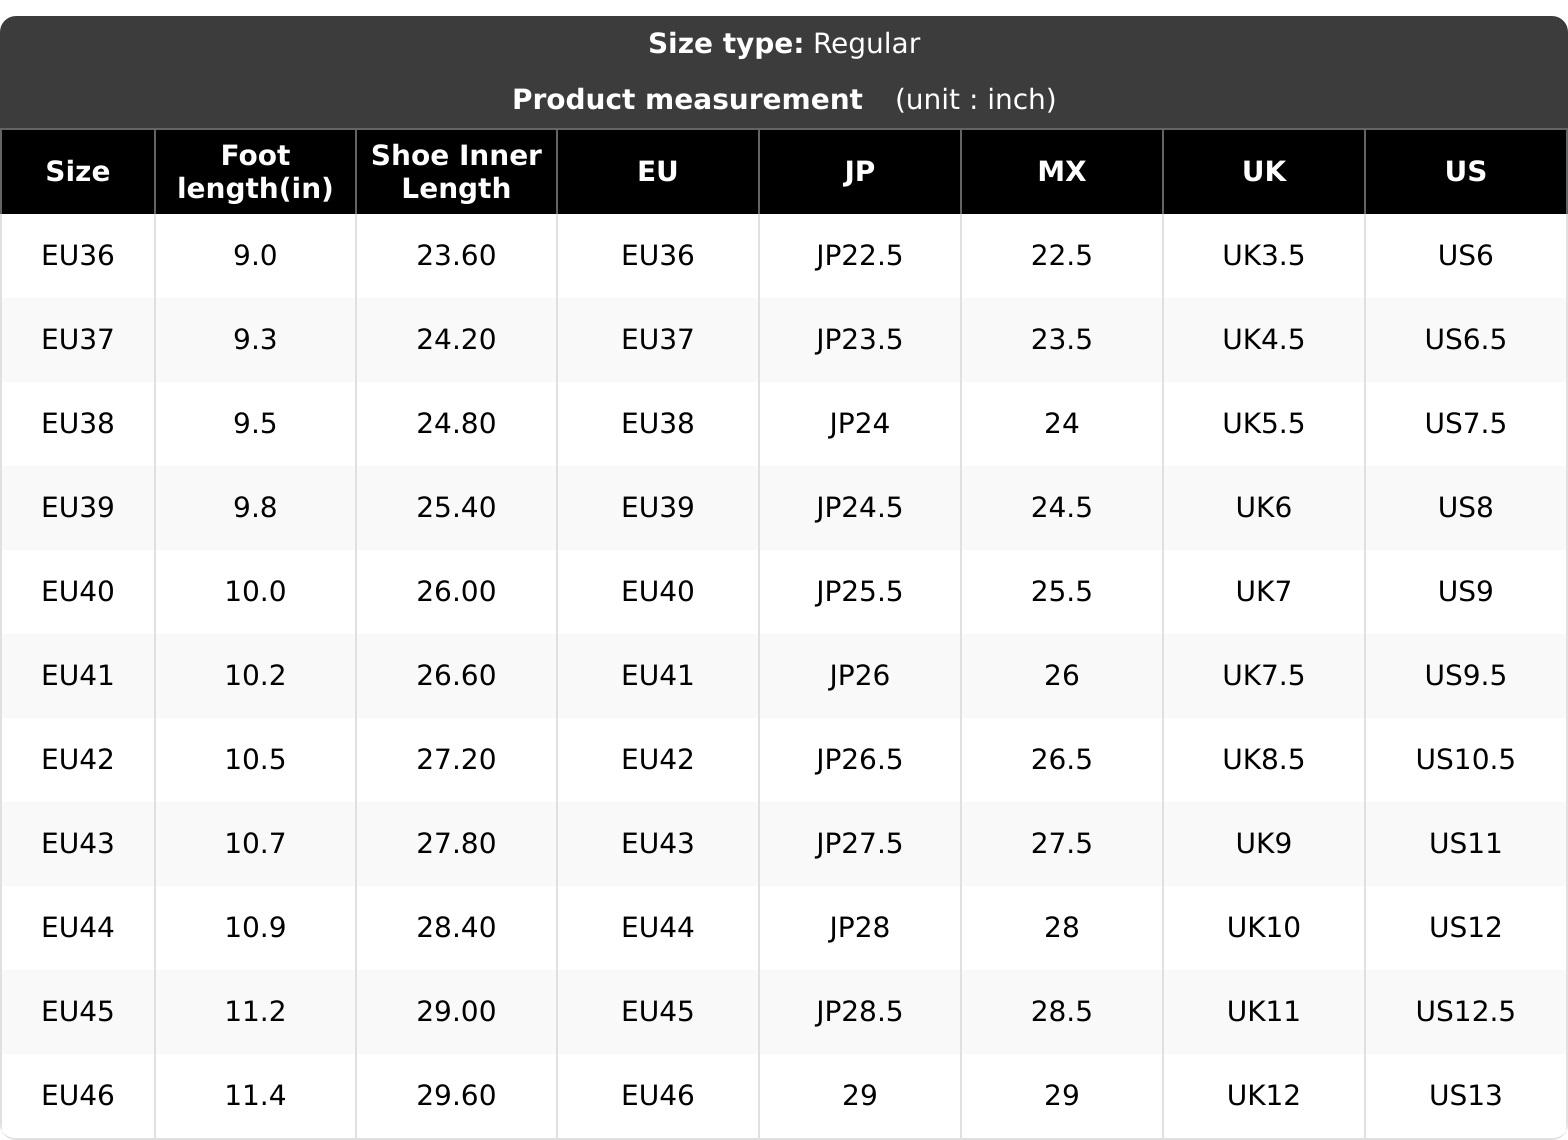
Task: Click the MX column header
Action: point(1061,171)
